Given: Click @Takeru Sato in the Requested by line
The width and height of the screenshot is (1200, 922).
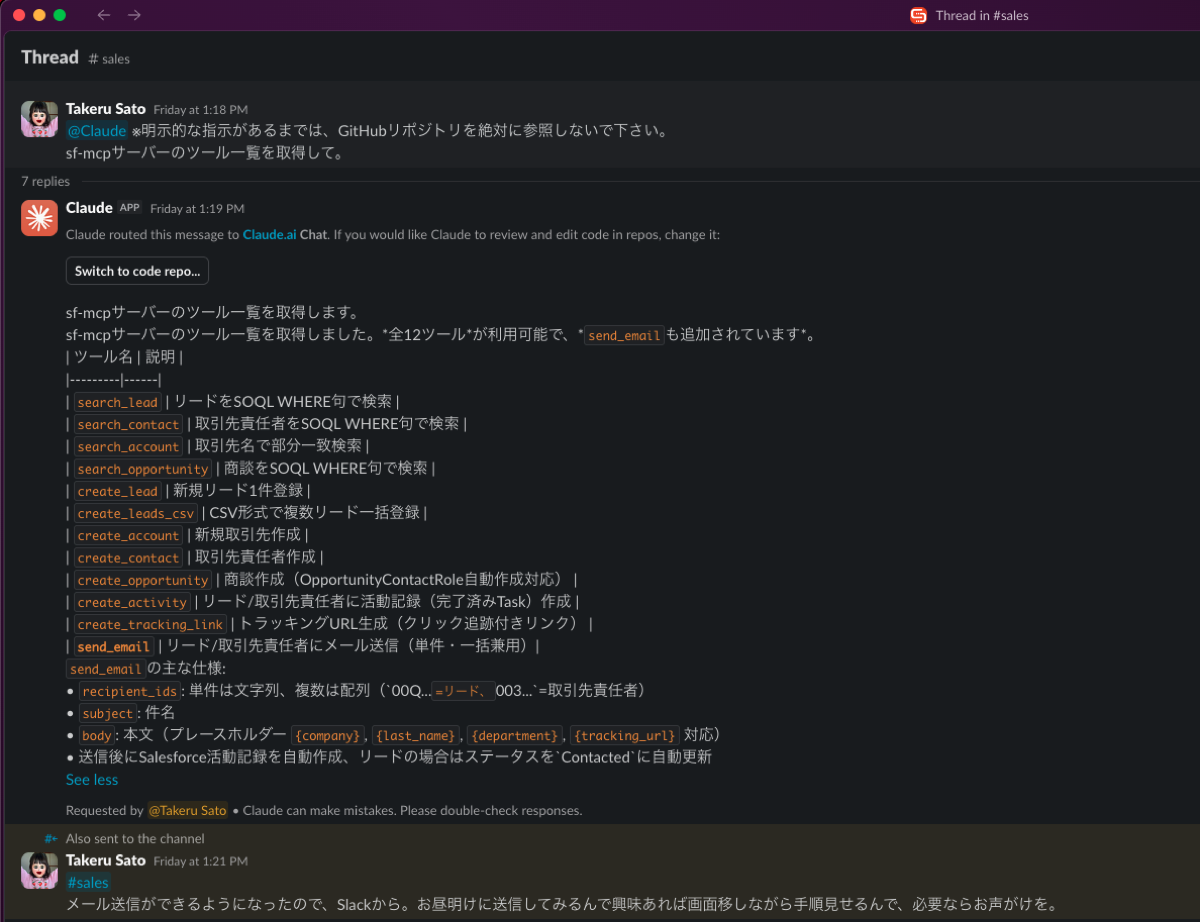Looking at the screenshot, I should click(188, 810).
